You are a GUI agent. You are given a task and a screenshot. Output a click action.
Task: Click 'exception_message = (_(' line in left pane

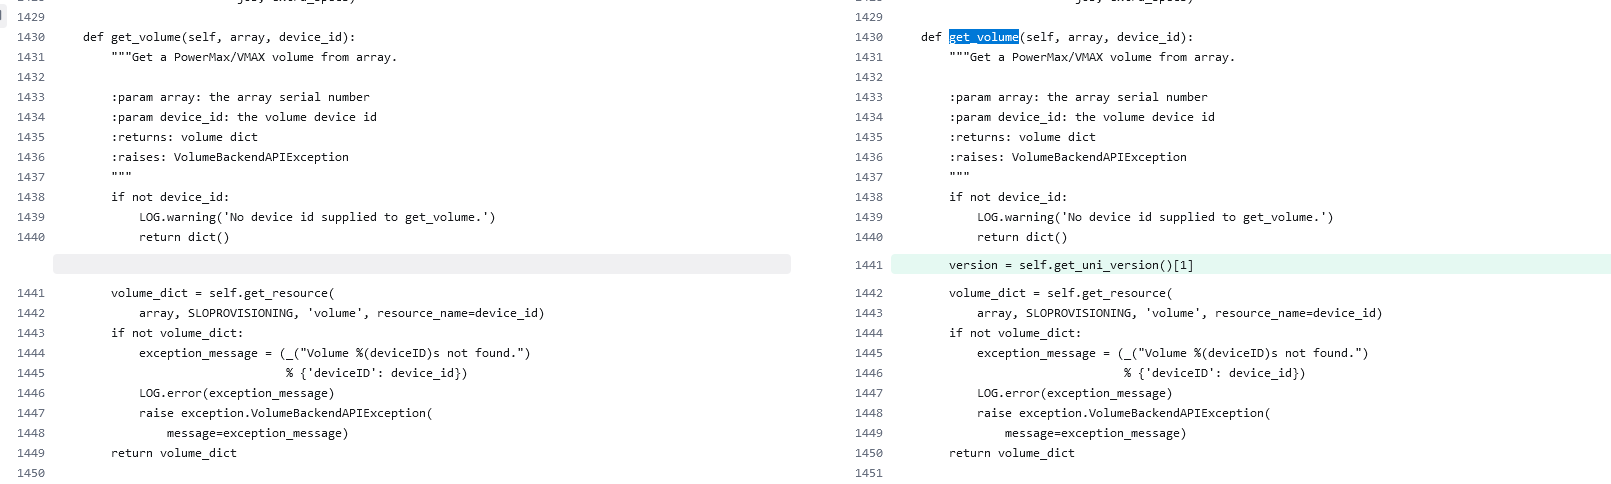pos(335,353)
